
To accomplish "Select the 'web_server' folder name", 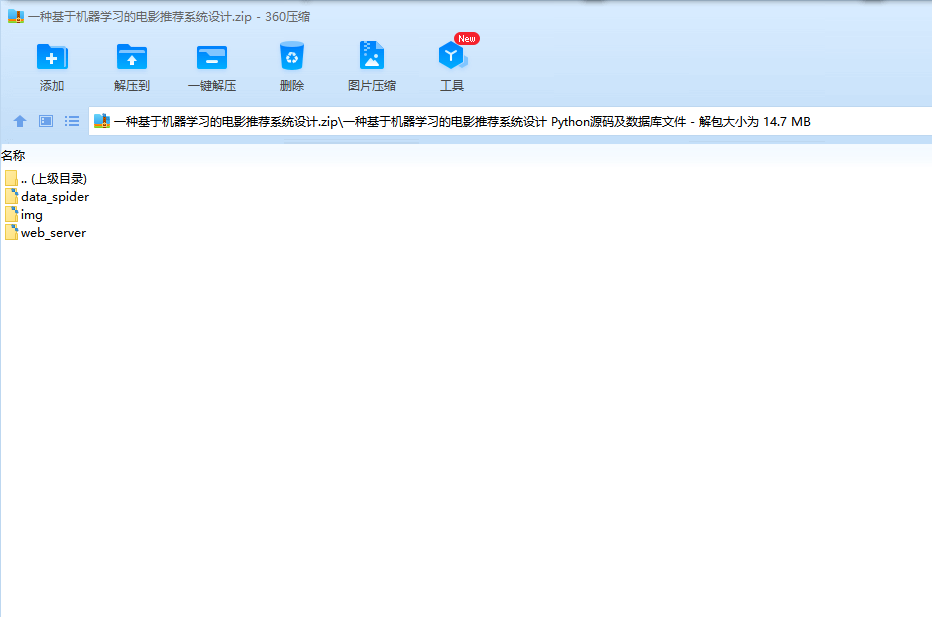I will click(x=53, y=233).
